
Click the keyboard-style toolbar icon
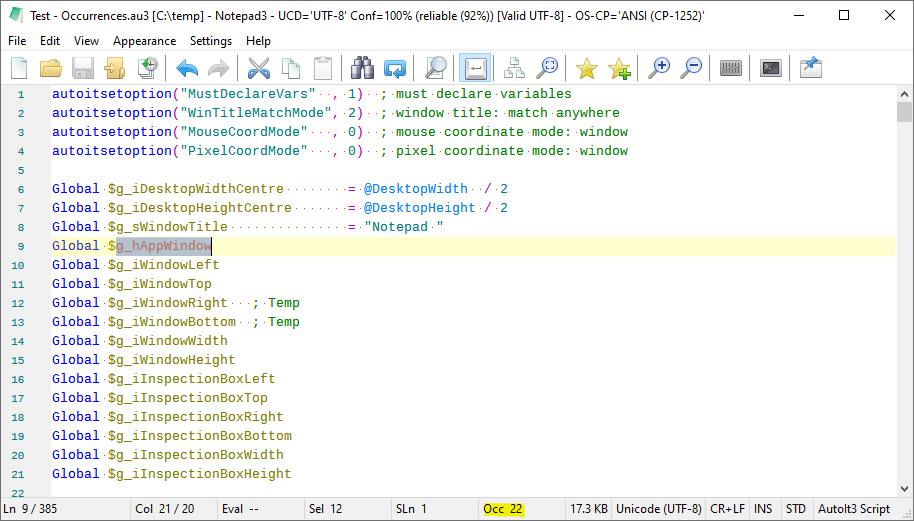730,68
